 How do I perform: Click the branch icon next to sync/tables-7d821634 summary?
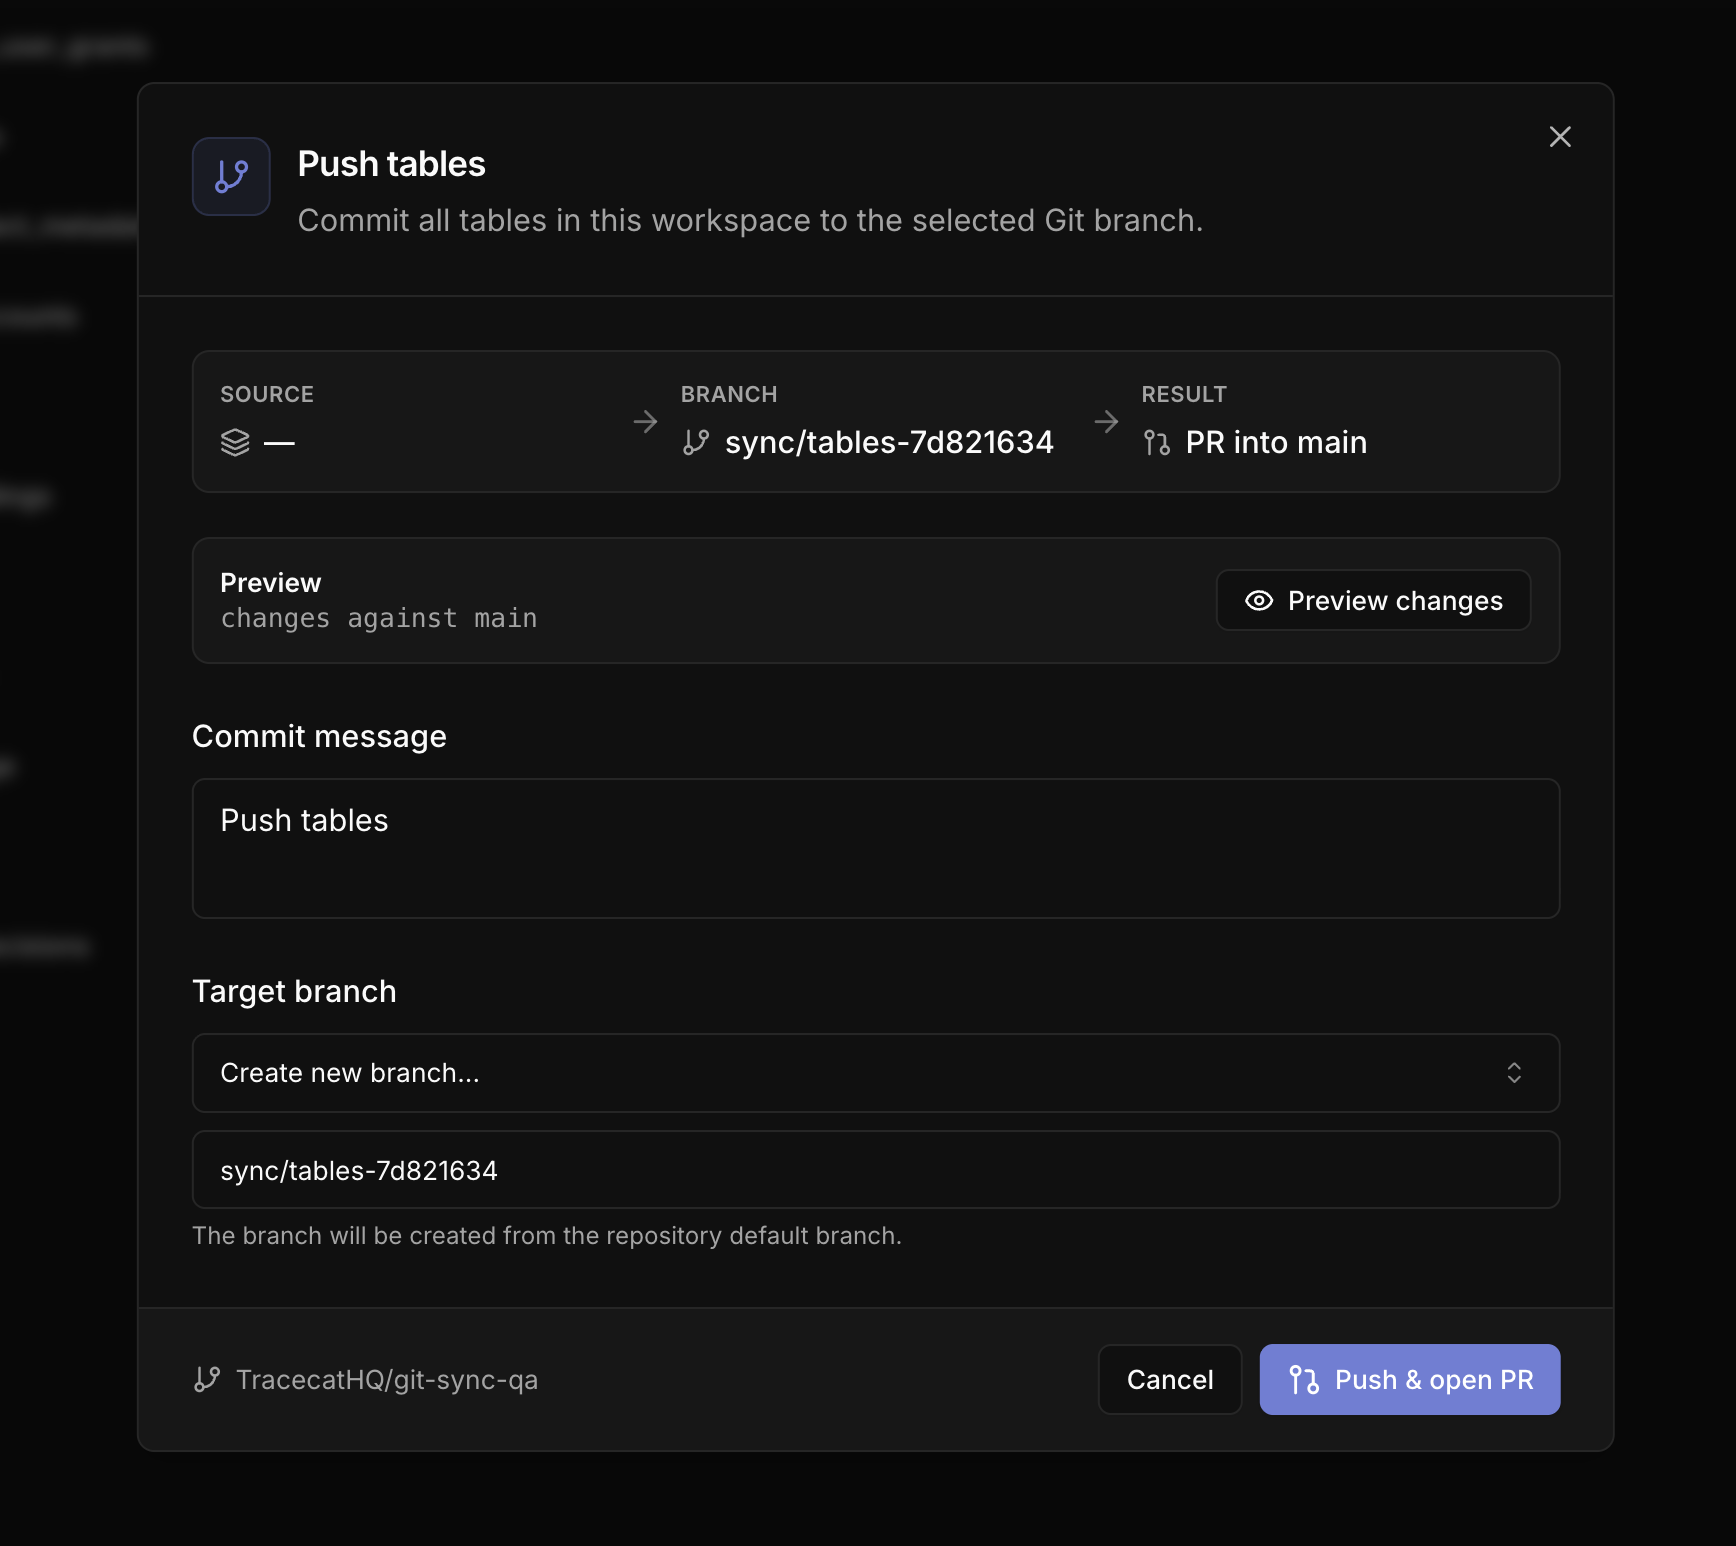[696, 442]
